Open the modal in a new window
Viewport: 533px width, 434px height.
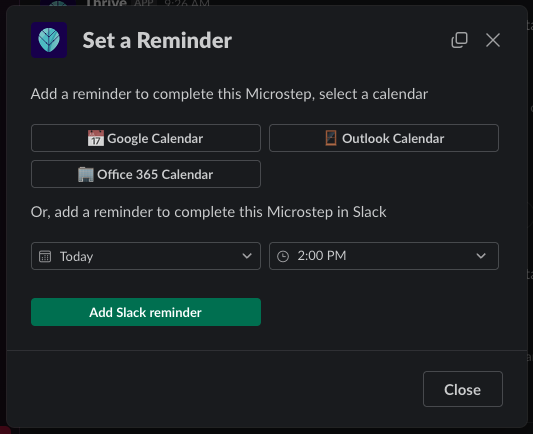click(459, 40)
